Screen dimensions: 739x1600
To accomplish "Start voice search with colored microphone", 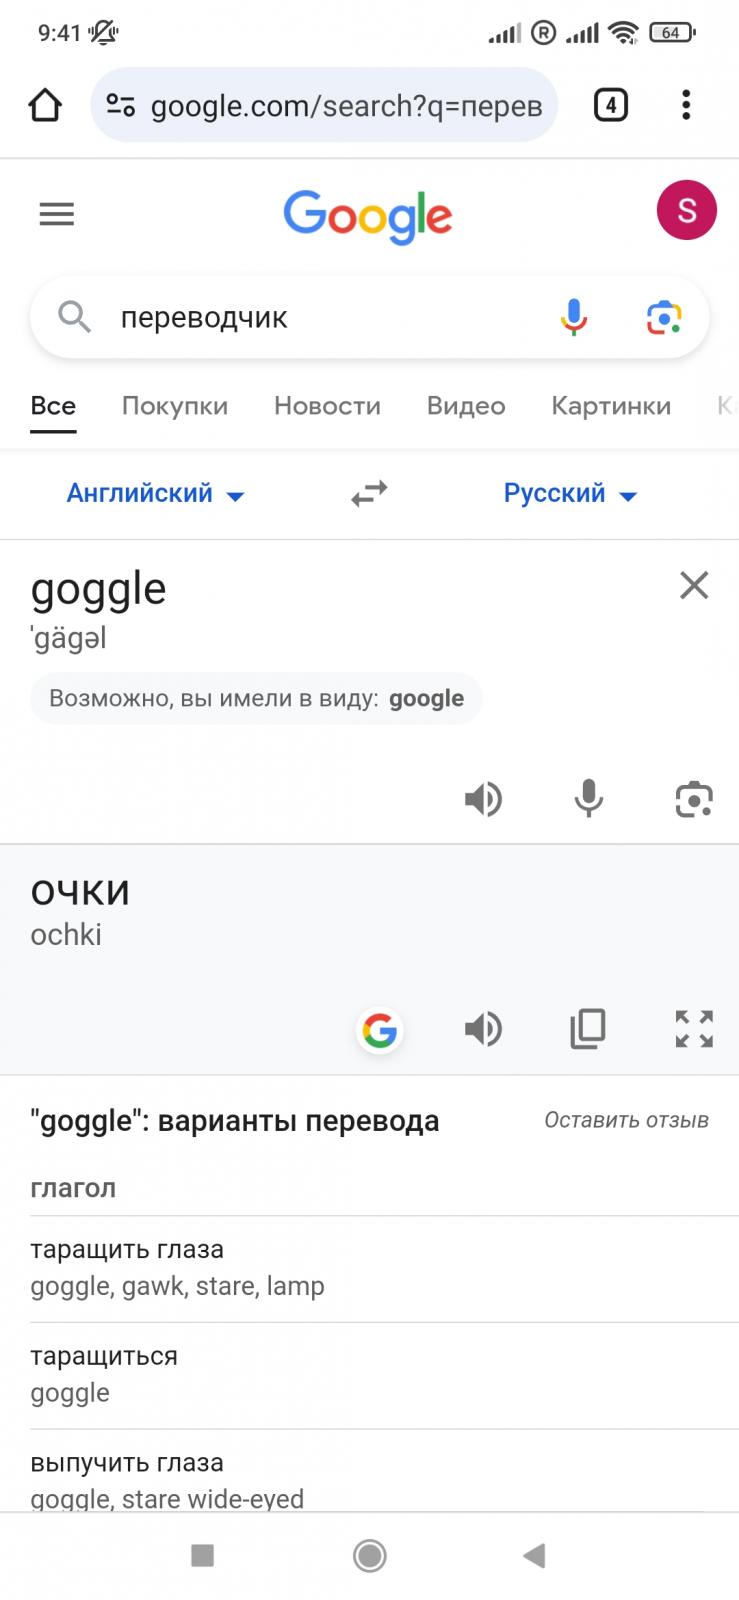I will coord(573,317).
